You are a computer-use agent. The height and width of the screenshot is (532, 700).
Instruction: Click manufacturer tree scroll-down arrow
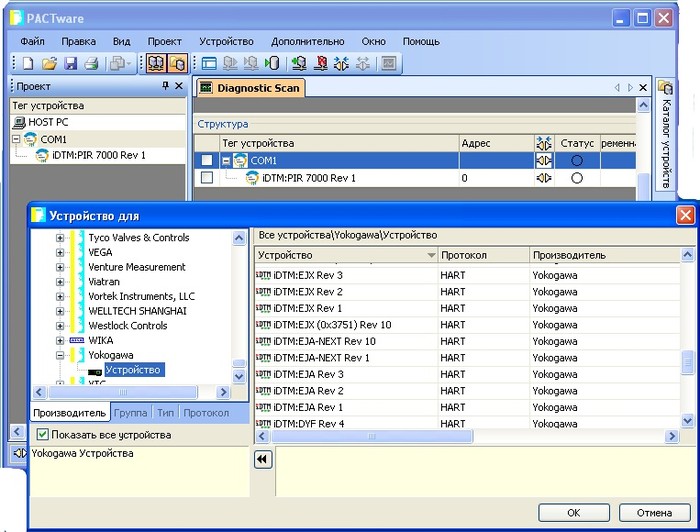coord(239,376)
